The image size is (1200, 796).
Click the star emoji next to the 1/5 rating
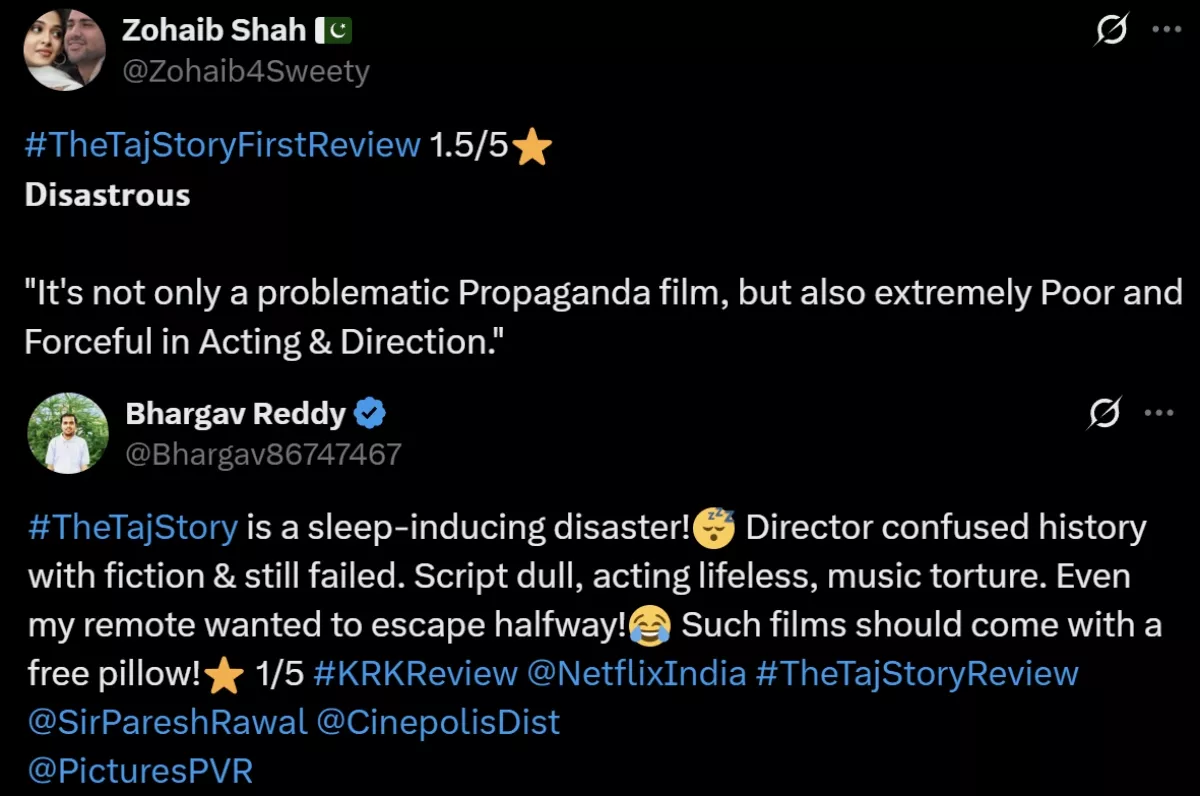[x=222, y=673]
